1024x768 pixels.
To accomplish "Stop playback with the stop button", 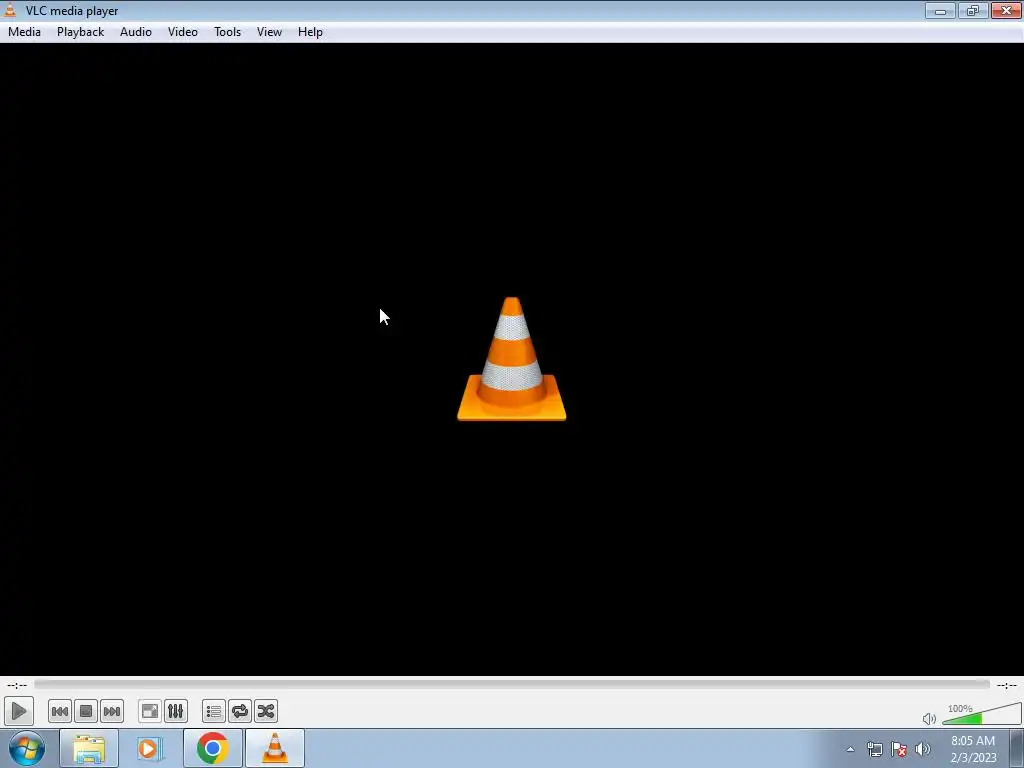I will pos(86,711).
